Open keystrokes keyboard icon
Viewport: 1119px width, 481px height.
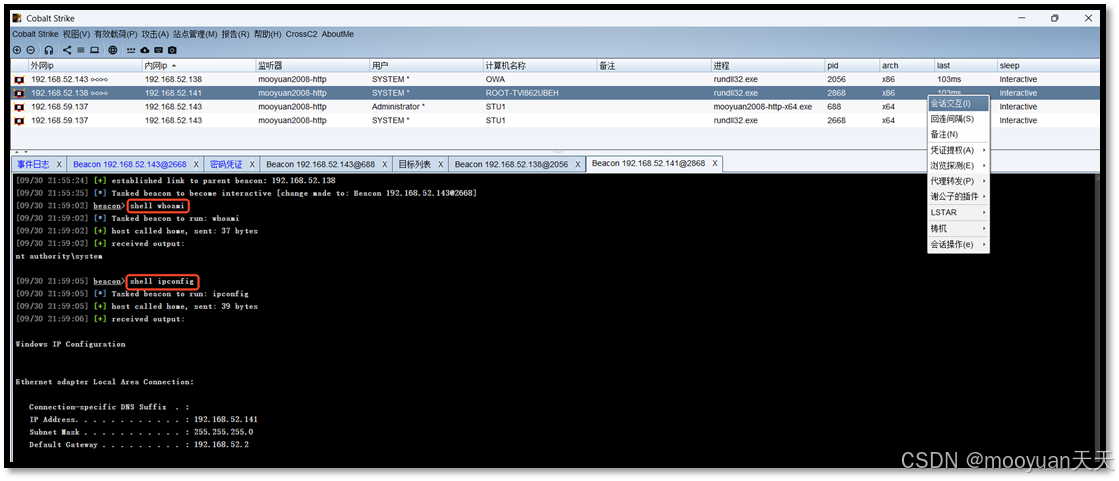tap(158, 50)
